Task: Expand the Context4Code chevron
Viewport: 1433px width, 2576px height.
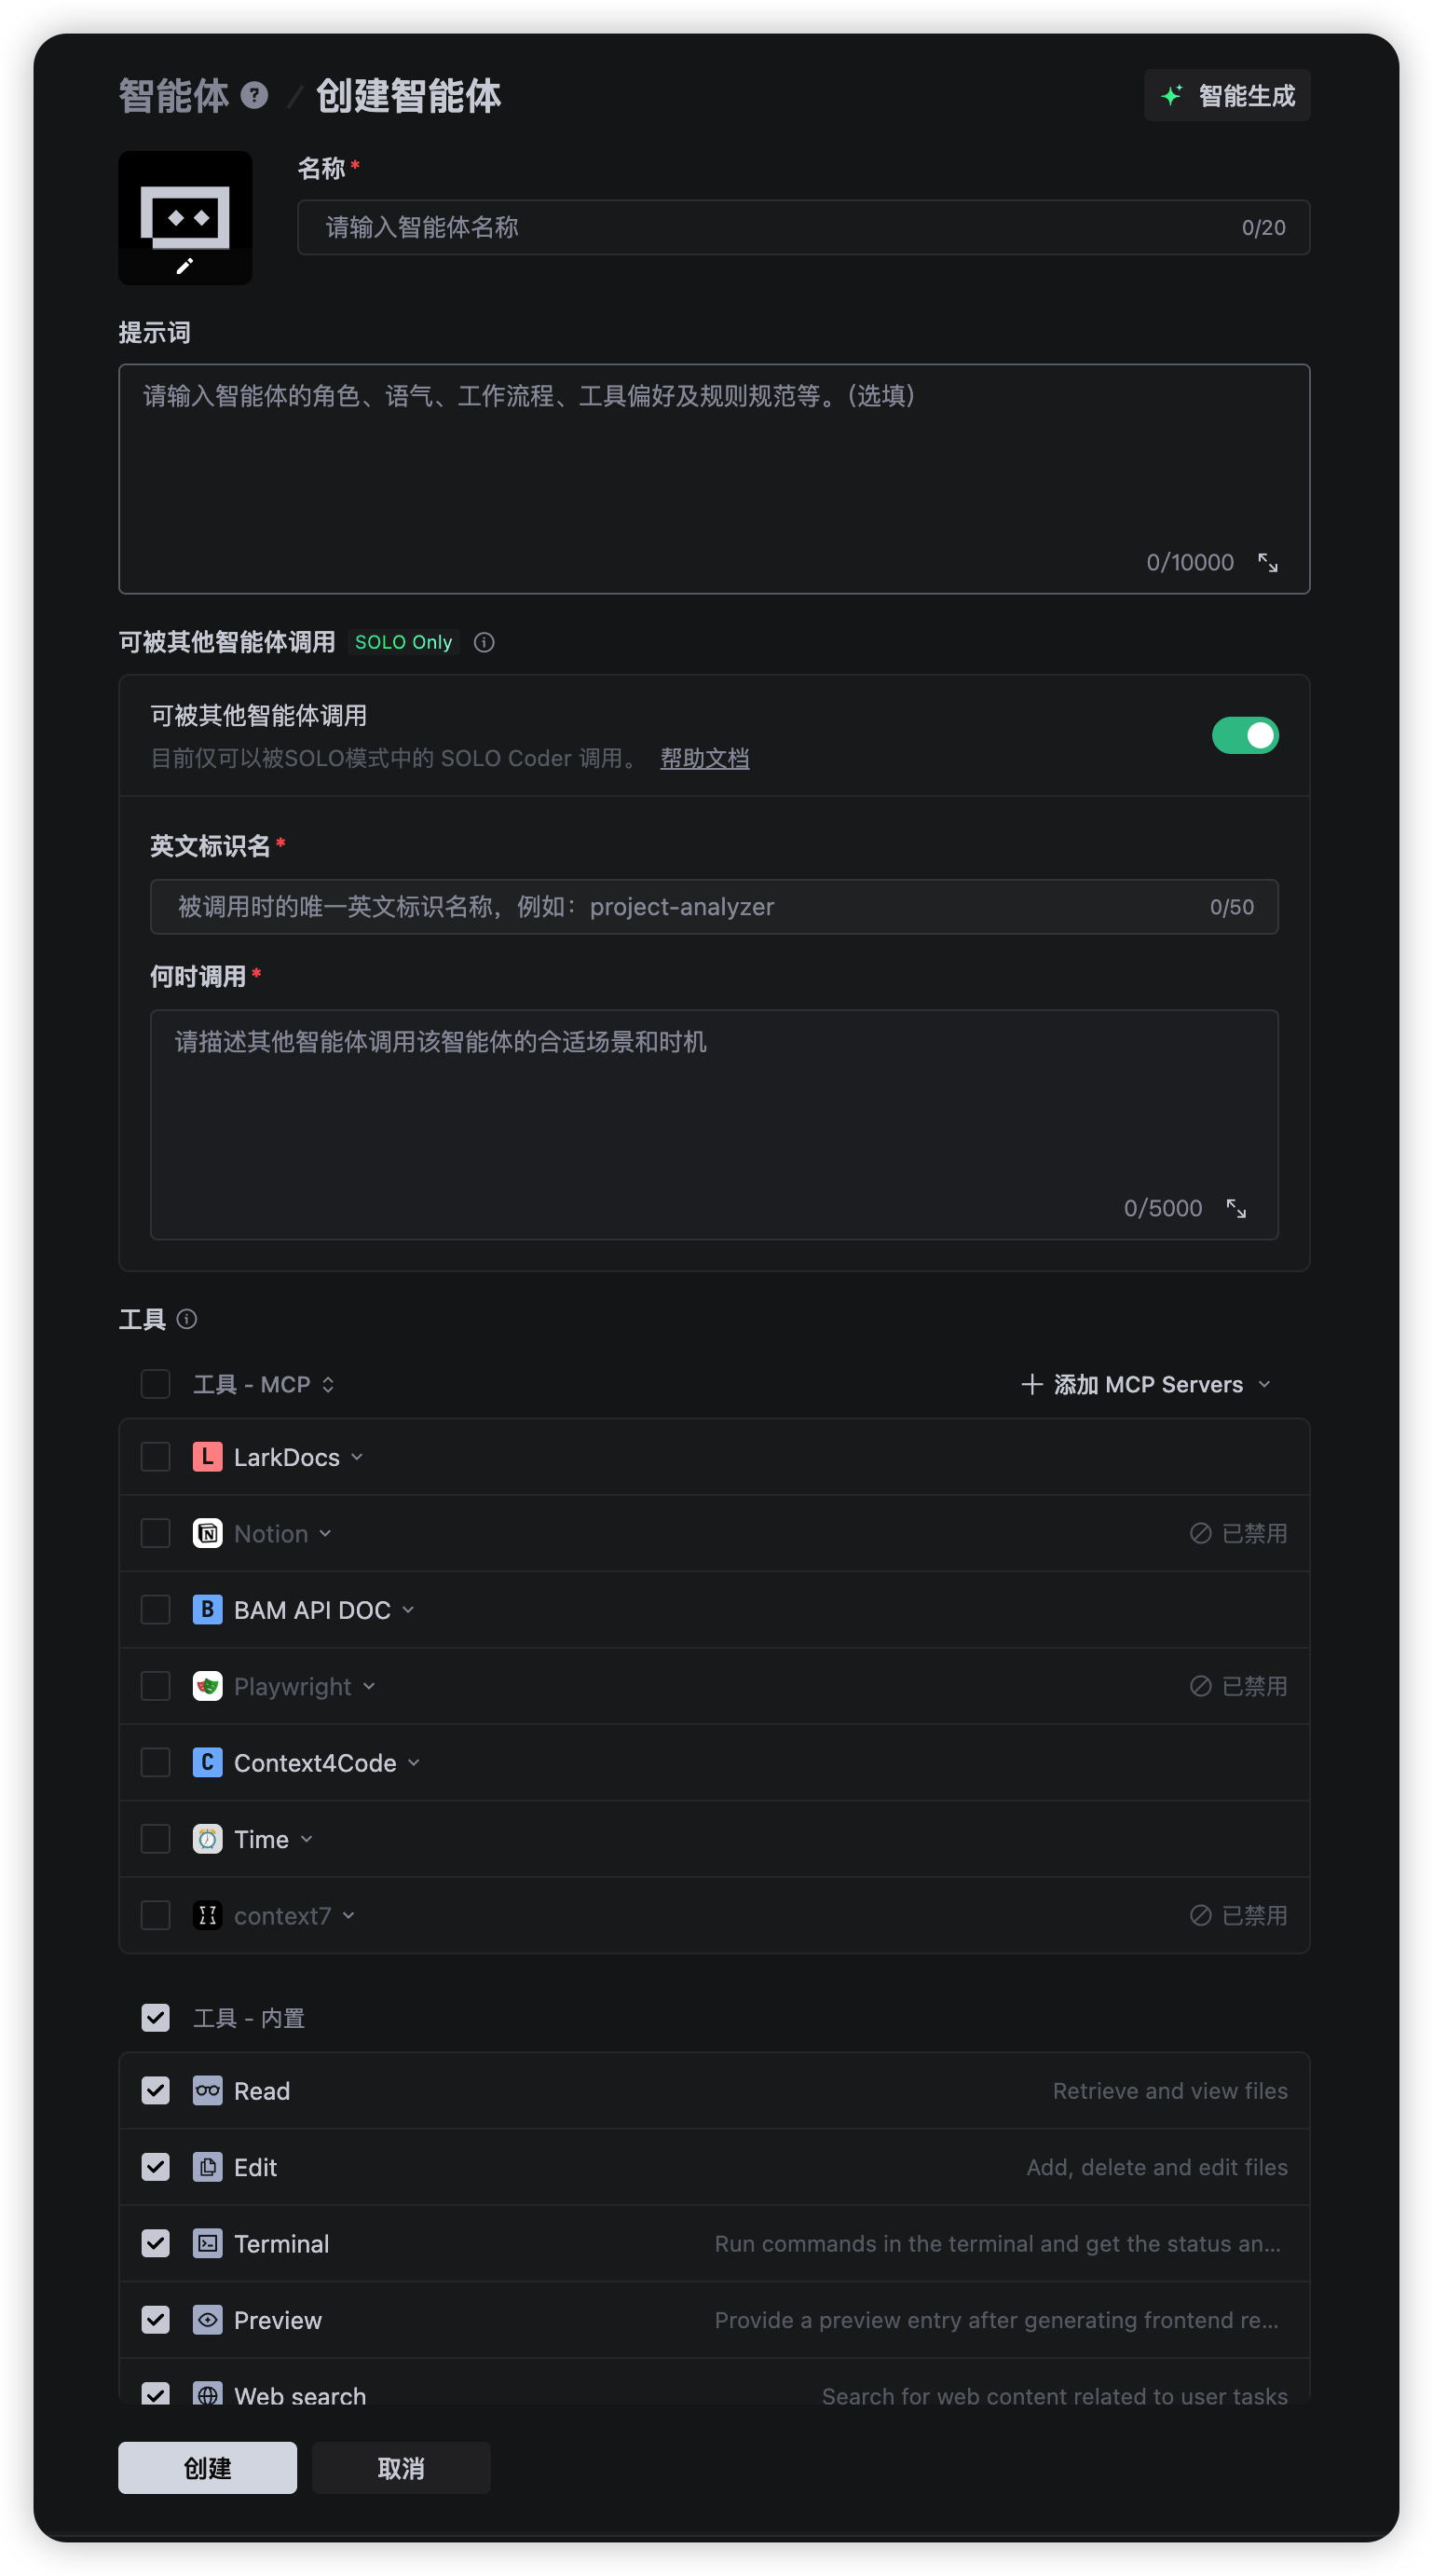Action: pyautogui.click(x=414, y=1762)
